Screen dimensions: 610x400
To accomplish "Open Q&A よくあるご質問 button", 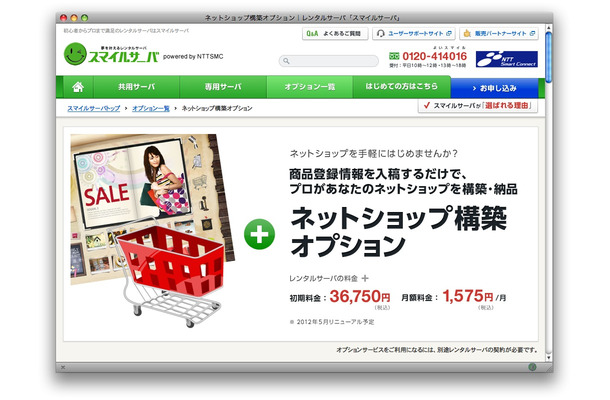I will [335, 33].
